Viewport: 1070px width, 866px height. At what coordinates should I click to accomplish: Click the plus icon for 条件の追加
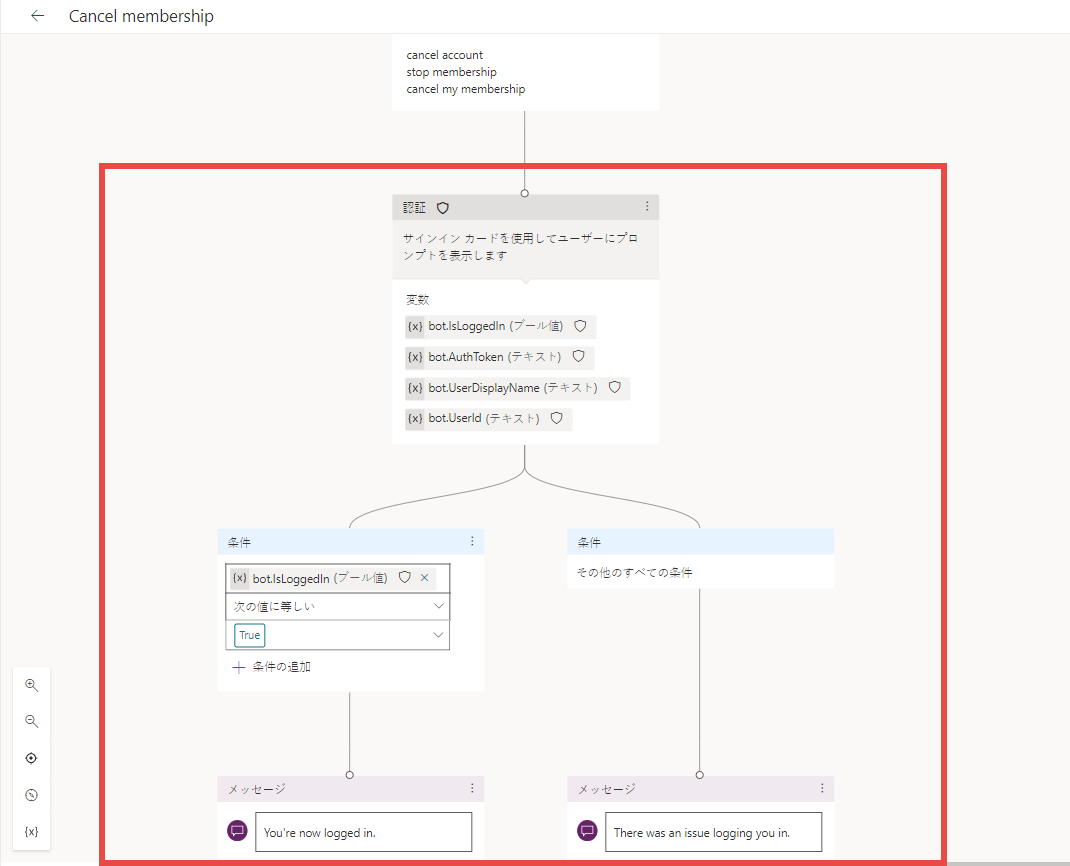(238, 667)
